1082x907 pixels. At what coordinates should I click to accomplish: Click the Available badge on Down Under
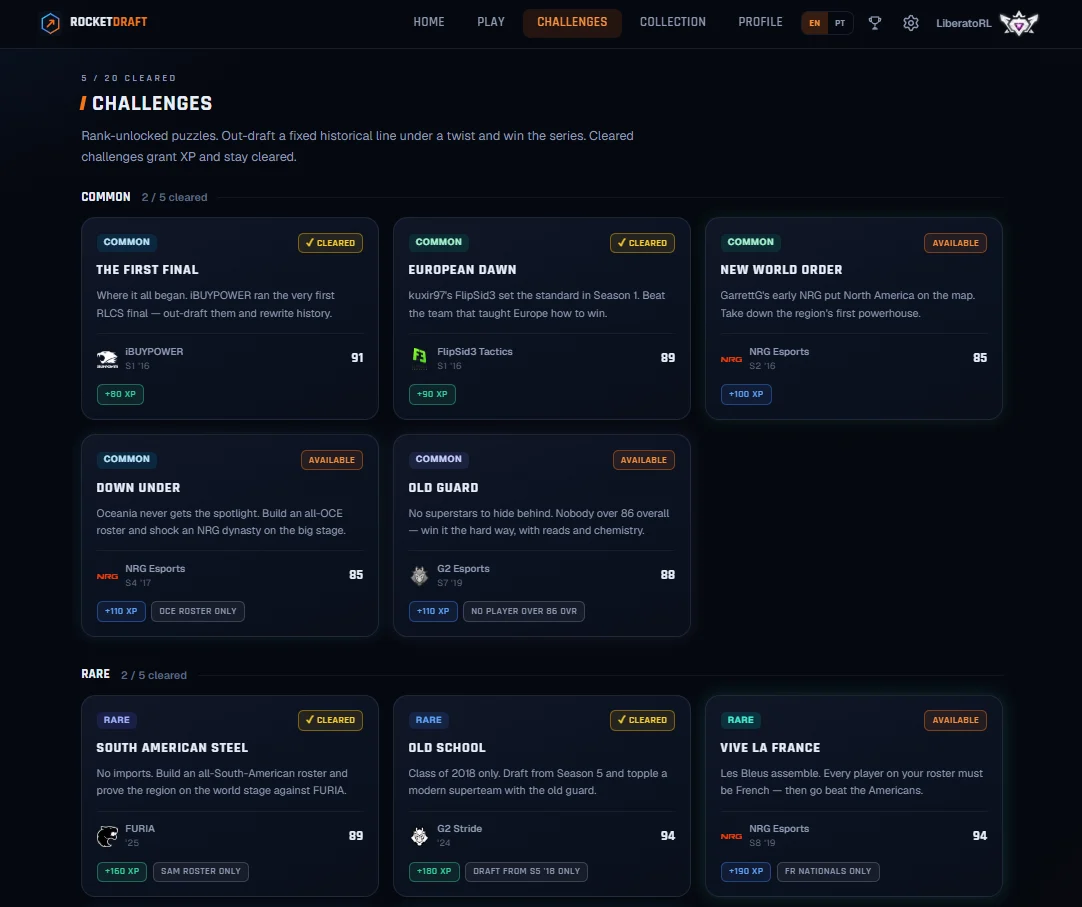point(332,460)
